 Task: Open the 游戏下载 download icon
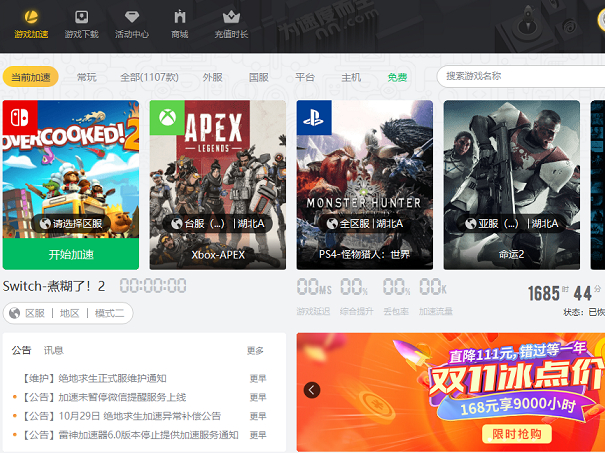pos(81,17)
